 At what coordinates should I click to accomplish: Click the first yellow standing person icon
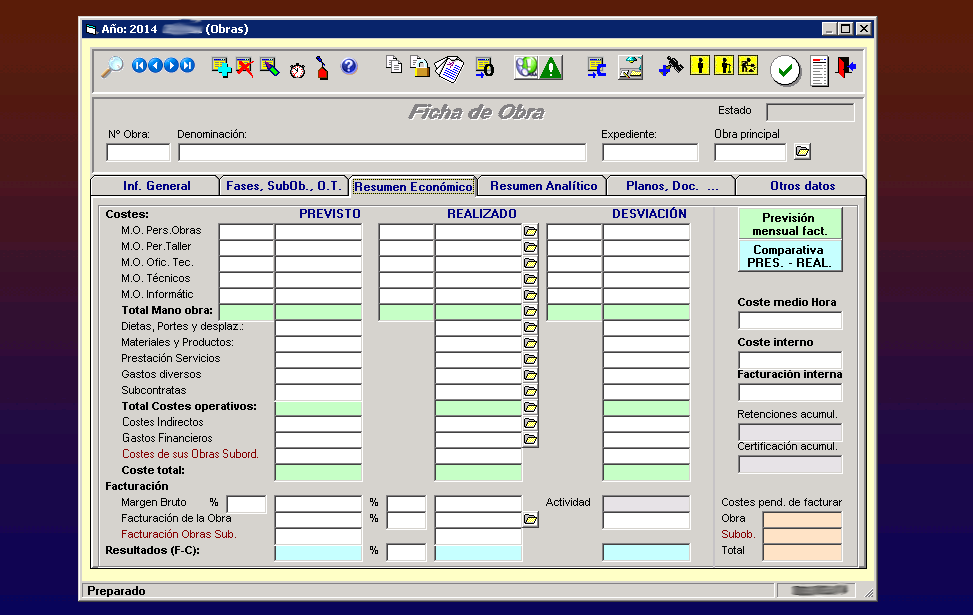[700, 65]
